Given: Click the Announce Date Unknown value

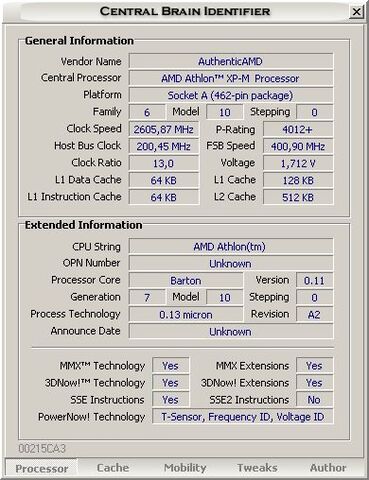Looking at the screenshot, I should [231, 332].
